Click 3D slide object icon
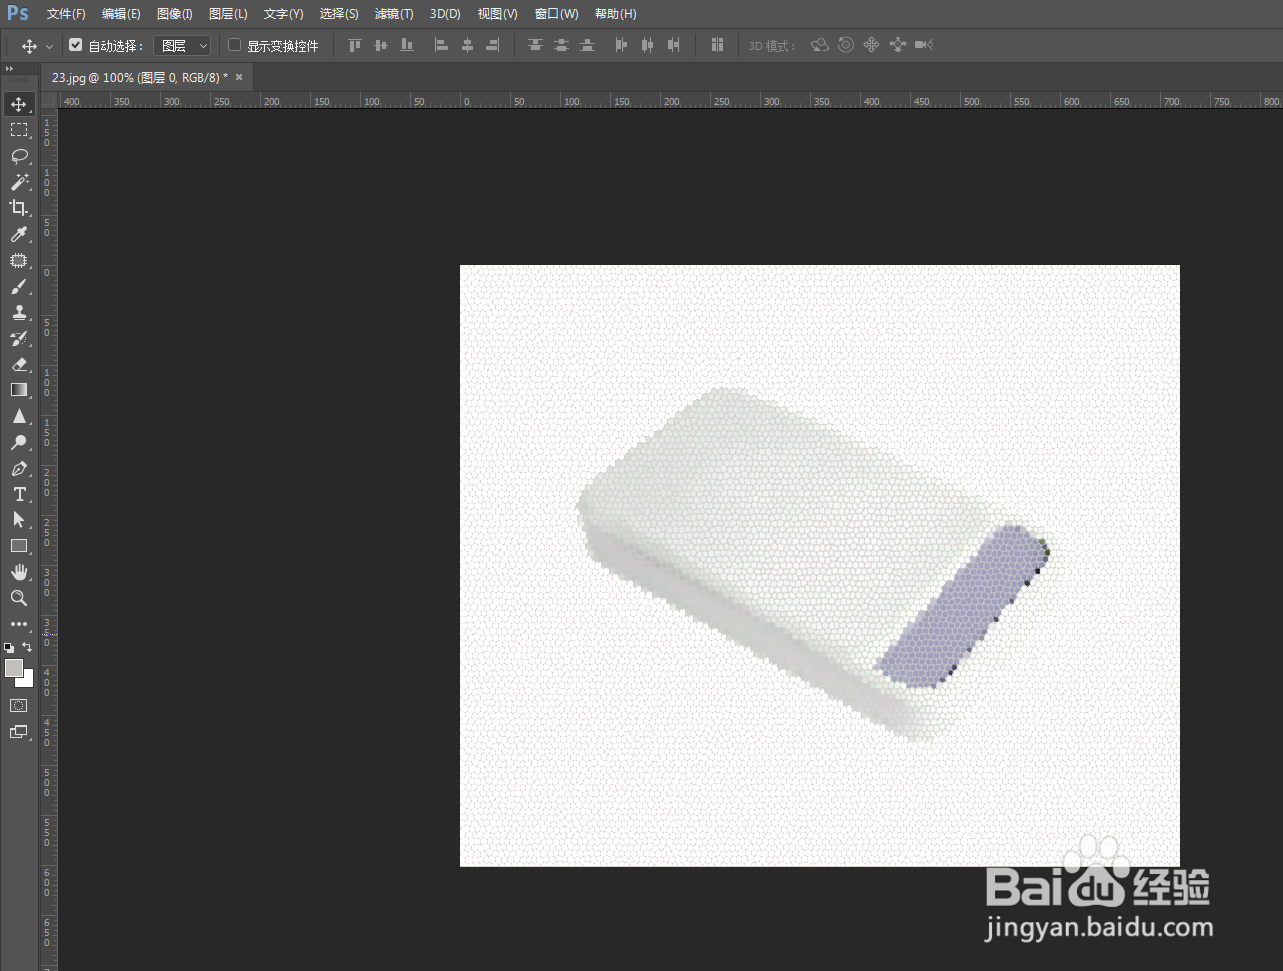Image resolution: width=1283 pixels, height=971 pixels. (x=898, y=45)
